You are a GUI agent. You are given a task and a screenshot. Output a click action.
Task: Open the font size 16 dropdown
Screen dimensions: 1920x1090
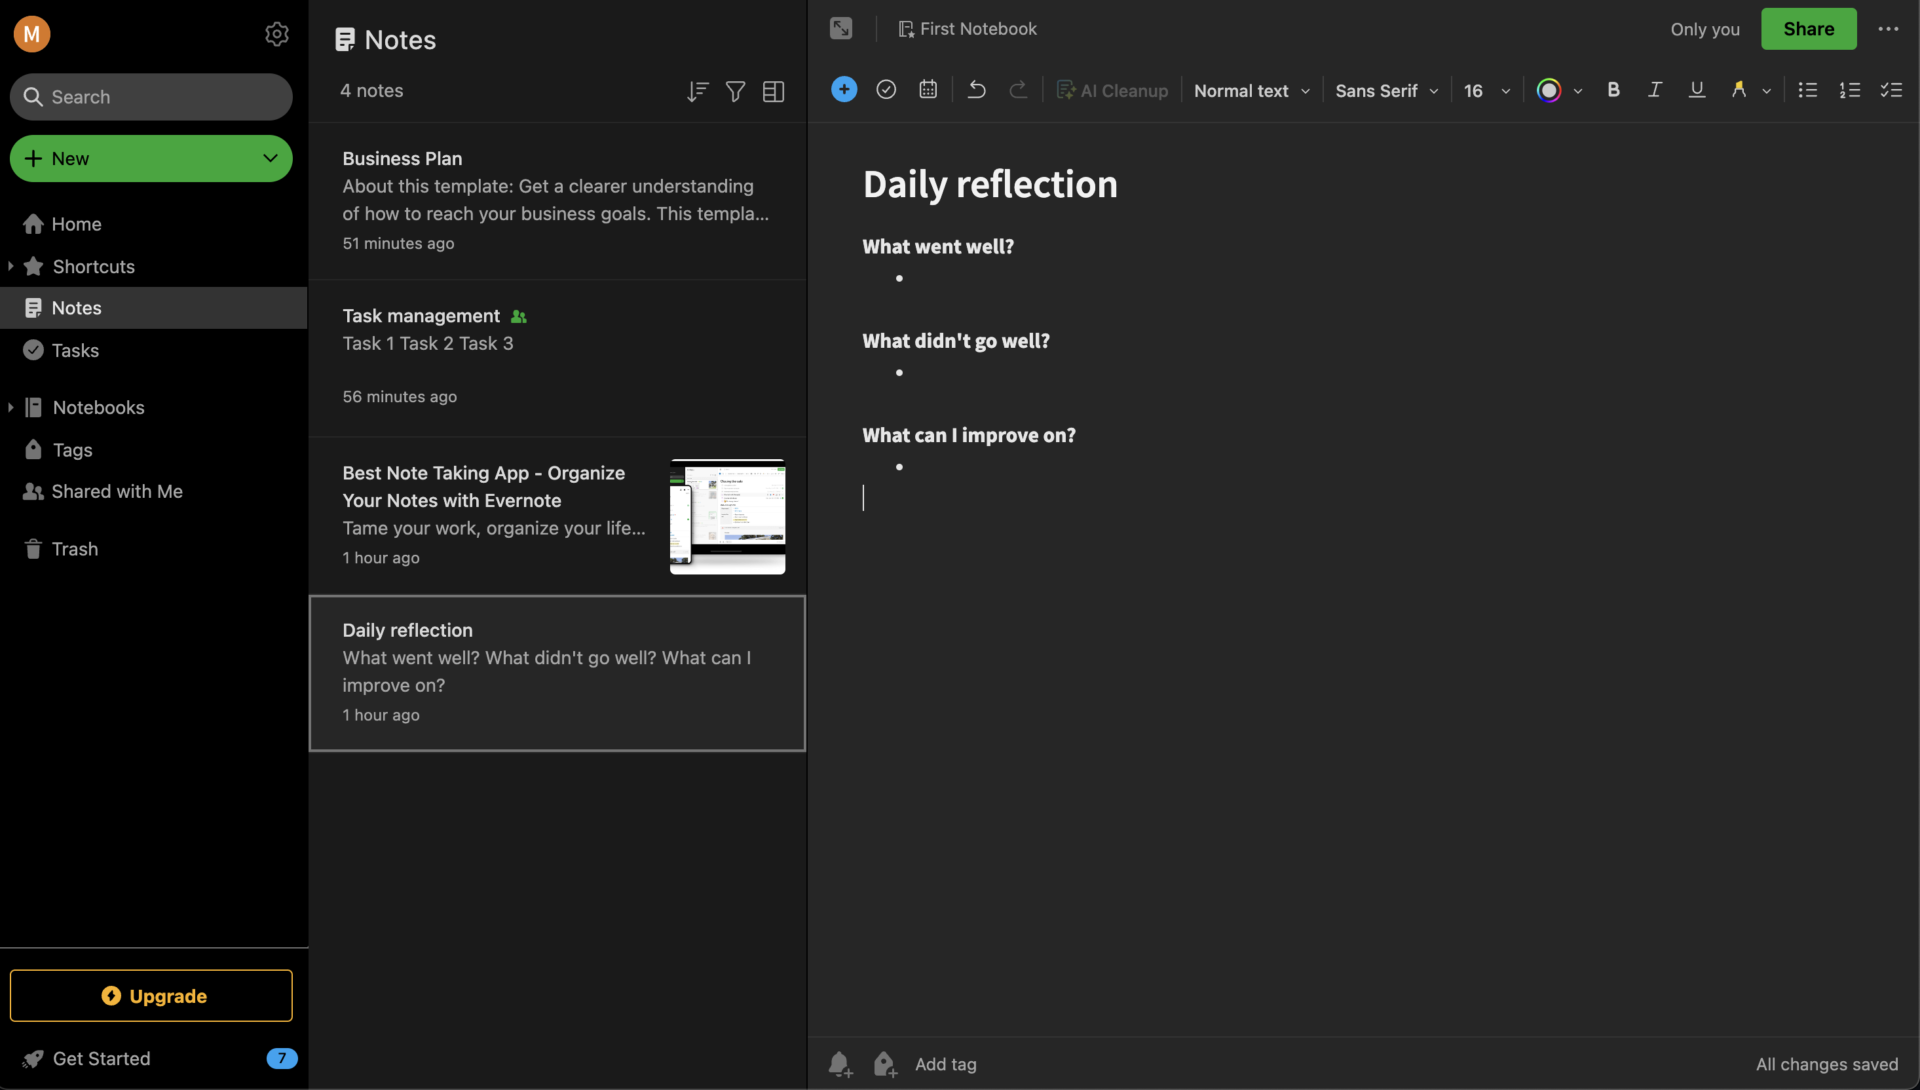1486,90
